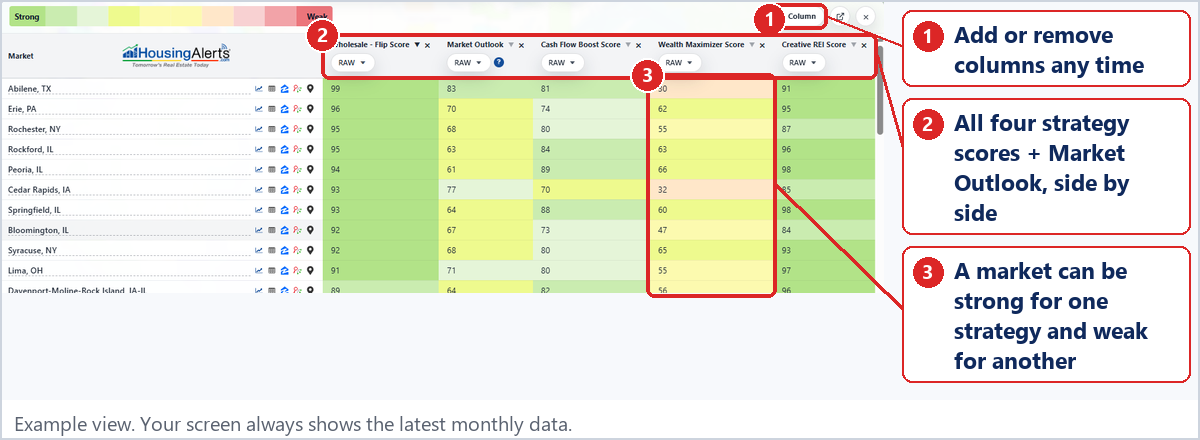Toggle the sort arrow on Creative REI Score
The width and height of the screenshot is (1200, 440).
[853, 45]
